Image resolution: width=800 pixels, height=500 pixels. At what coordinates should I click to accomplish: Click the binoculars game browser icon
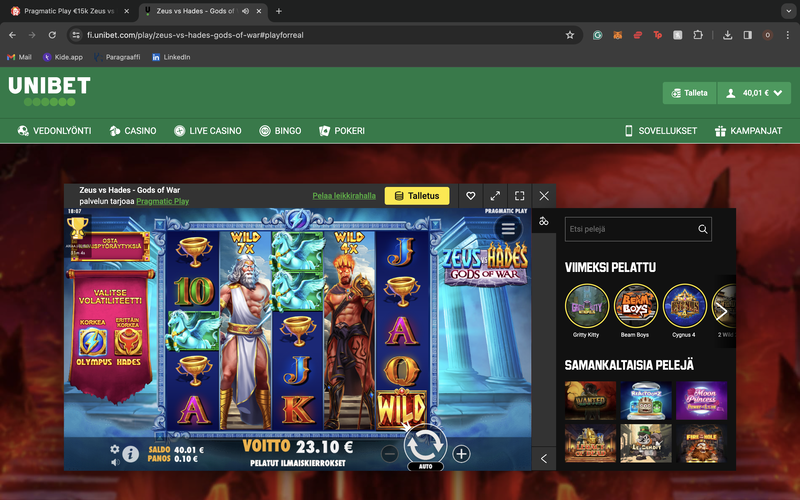tap(544, 221)
